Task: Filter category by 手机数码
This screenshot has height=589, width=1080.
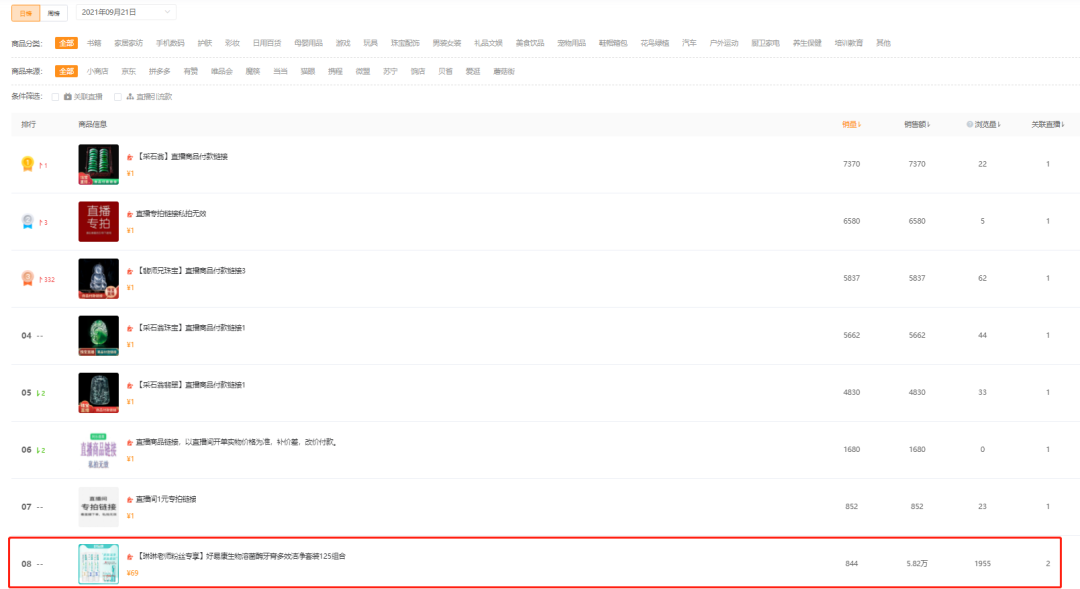Action: [x=170, y=43]
